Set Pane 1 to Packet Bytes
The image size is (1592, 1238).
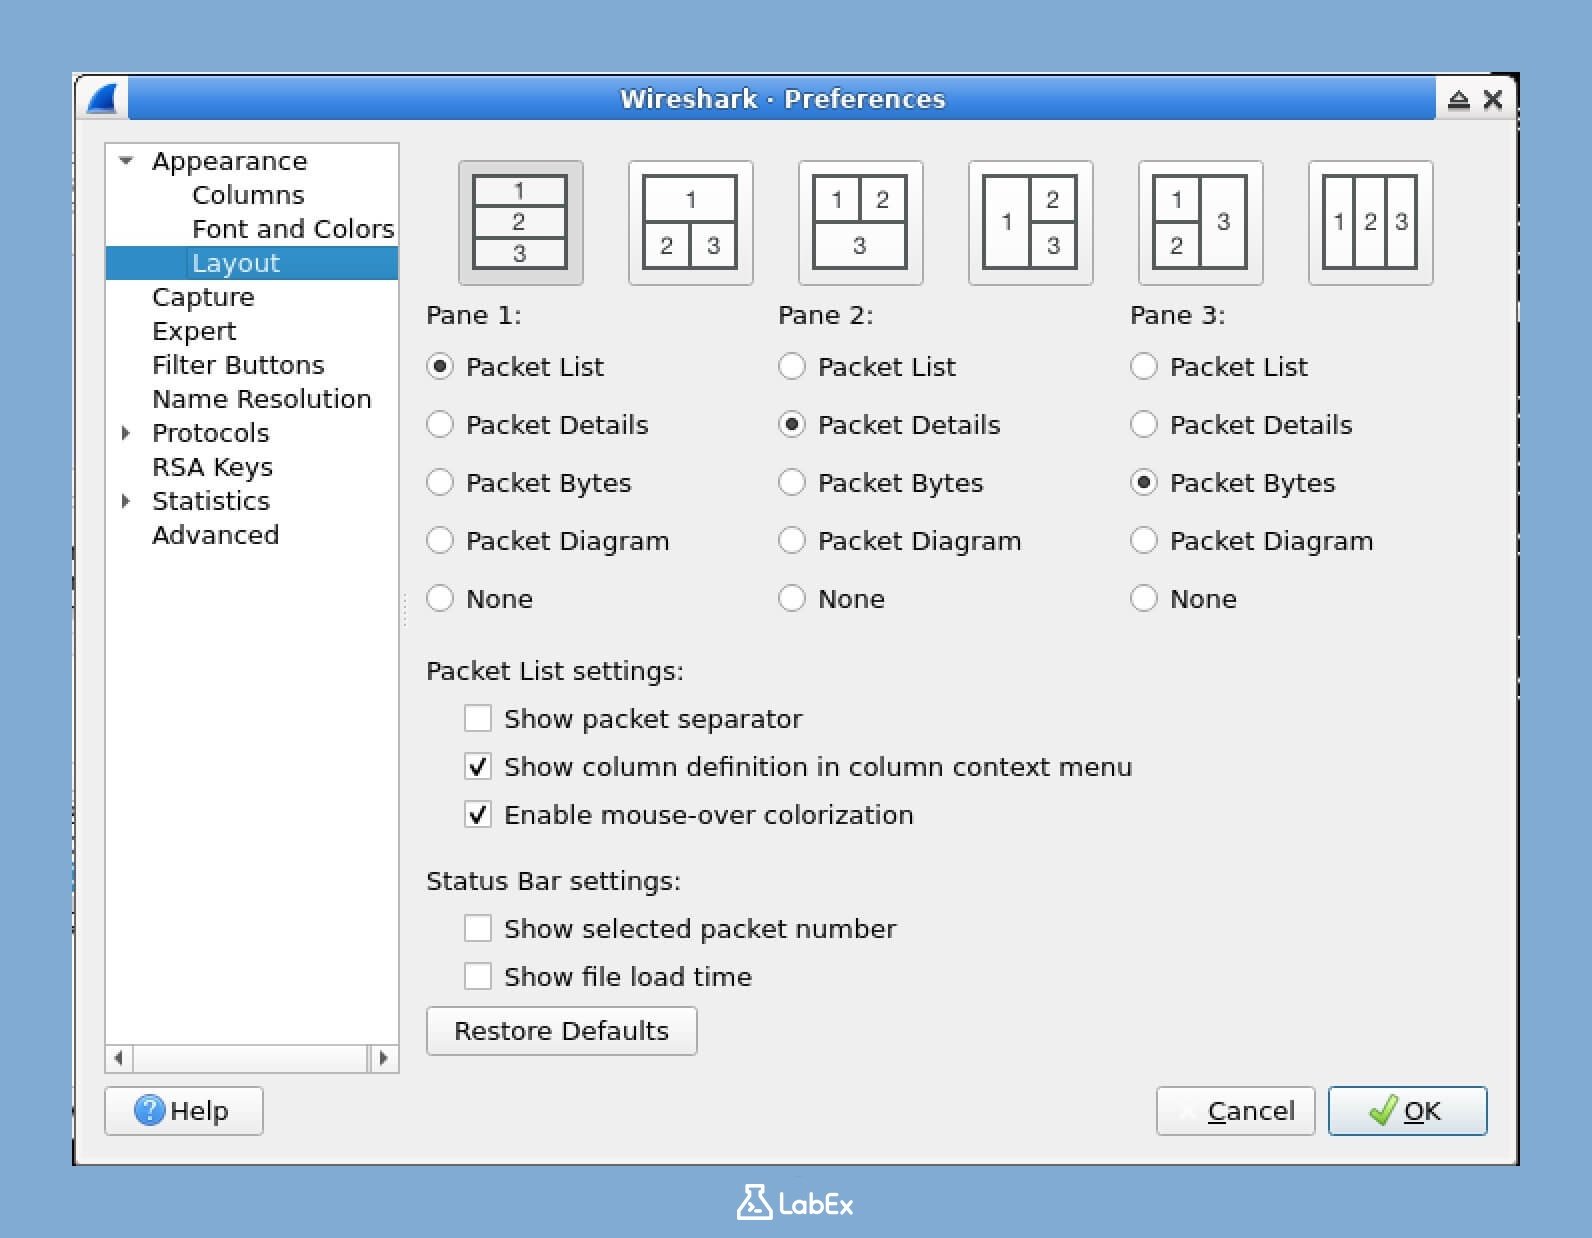coord(529,483)
